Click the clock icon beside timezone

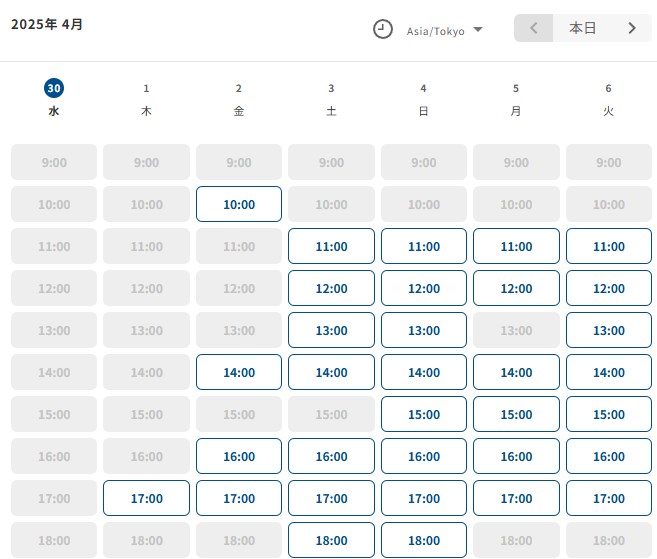[x=383, y=29]
